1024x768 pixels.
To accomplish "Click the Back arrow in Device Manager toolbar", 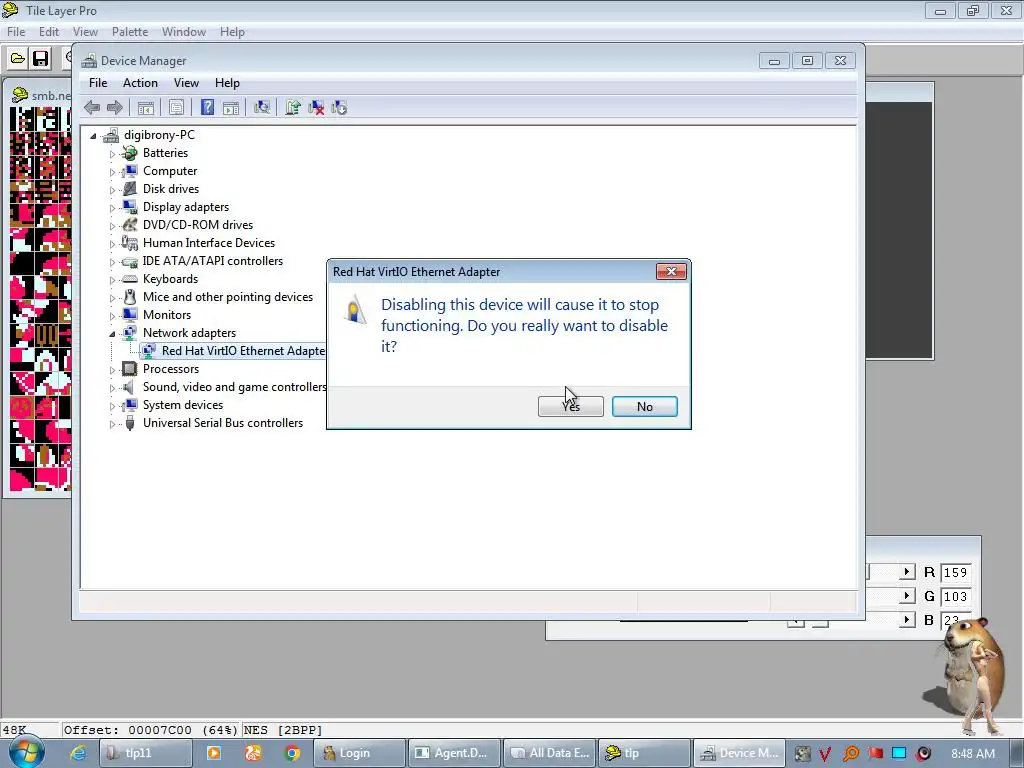I will [x=92, y=107].
